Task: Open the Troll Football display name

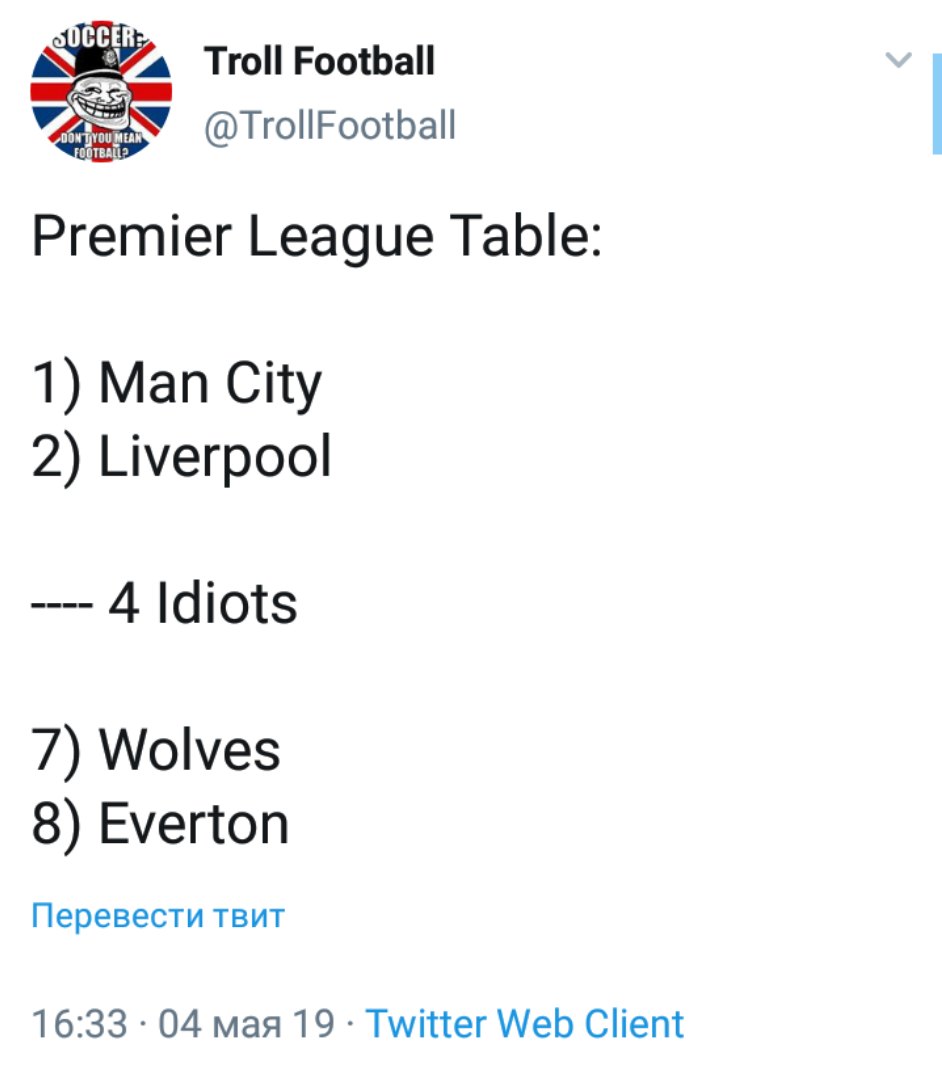Action: pyautogui.click(x=319, y=61)
